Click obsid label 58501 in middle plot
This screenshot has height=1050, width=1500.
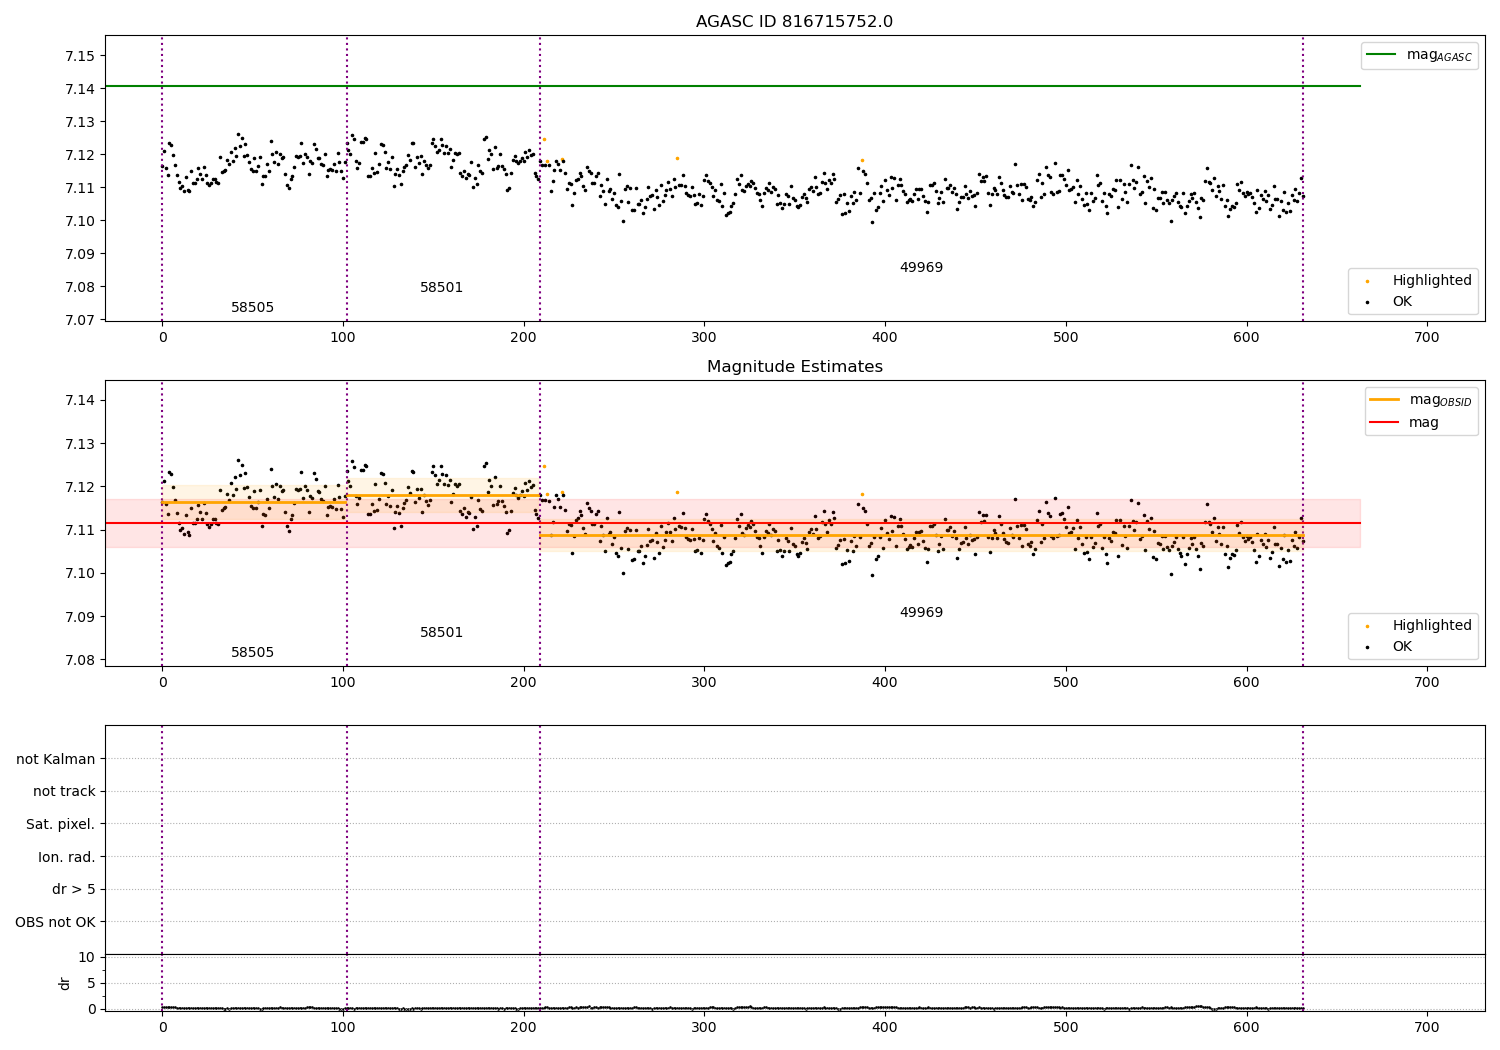coord(441,633)
